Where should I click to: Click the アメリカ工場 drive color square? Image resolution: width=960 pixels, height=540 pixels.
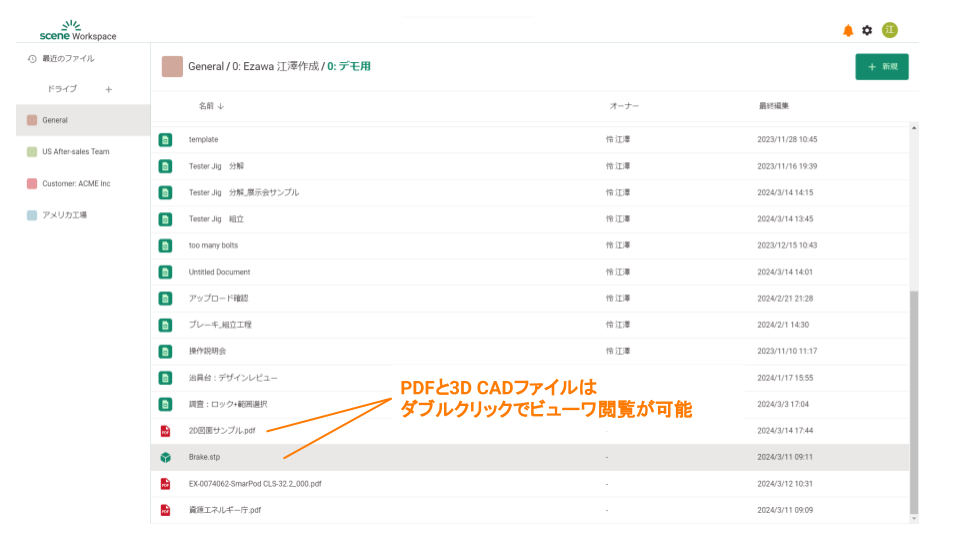pos(32,216)
